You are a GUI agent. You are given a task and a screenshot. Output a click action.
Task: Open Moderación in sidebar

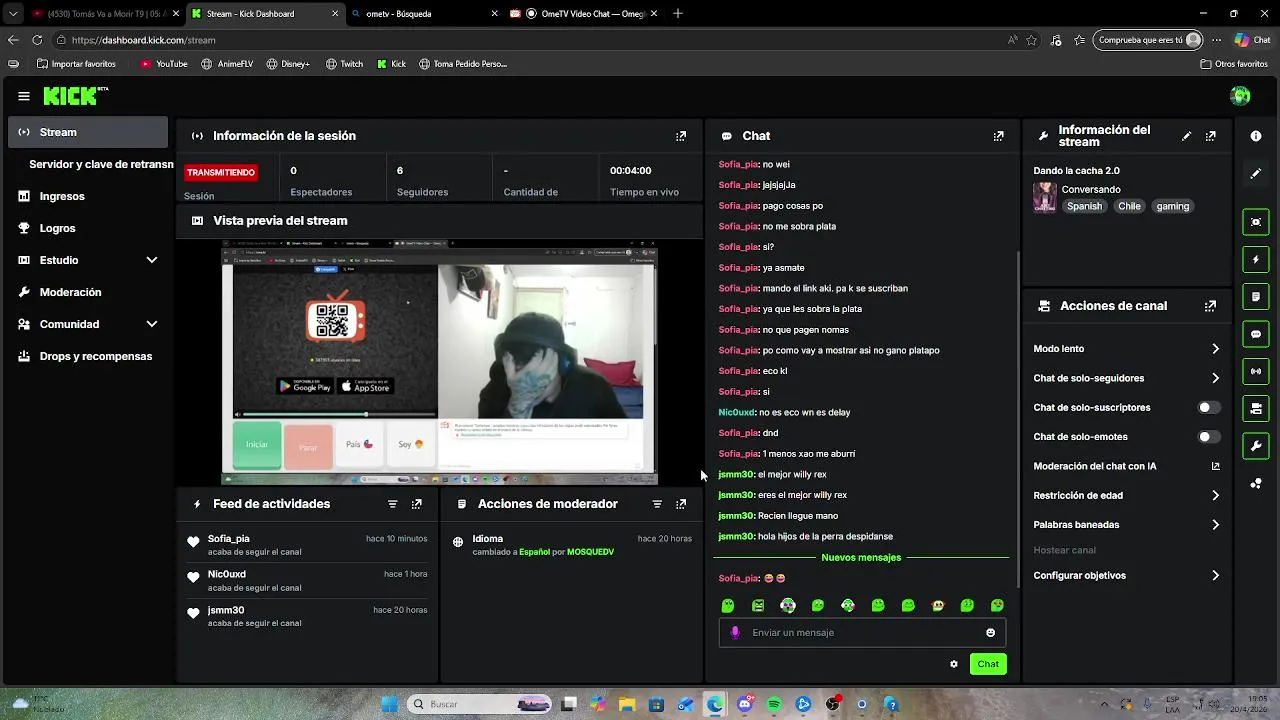[x=88, y=292]
